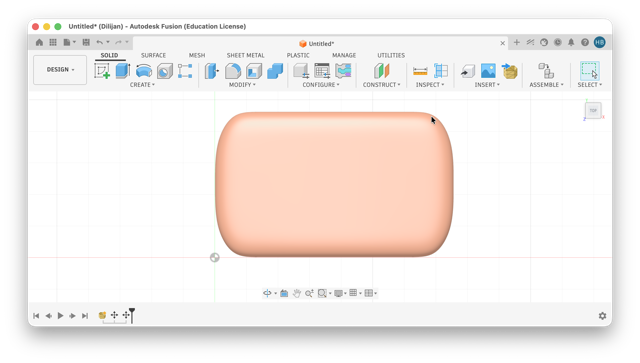Click the Insert Mesh icon

pyautogui.click(x=509, y=71)
